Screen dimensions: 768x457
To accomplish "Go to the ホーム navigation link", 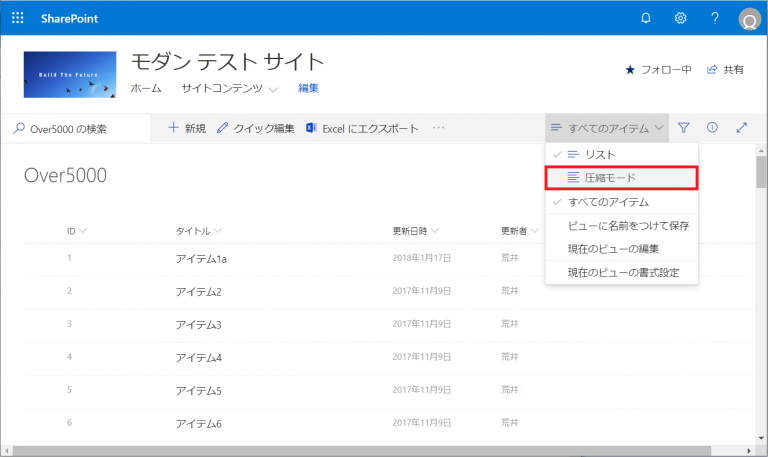I will click(x=146, y=88).
